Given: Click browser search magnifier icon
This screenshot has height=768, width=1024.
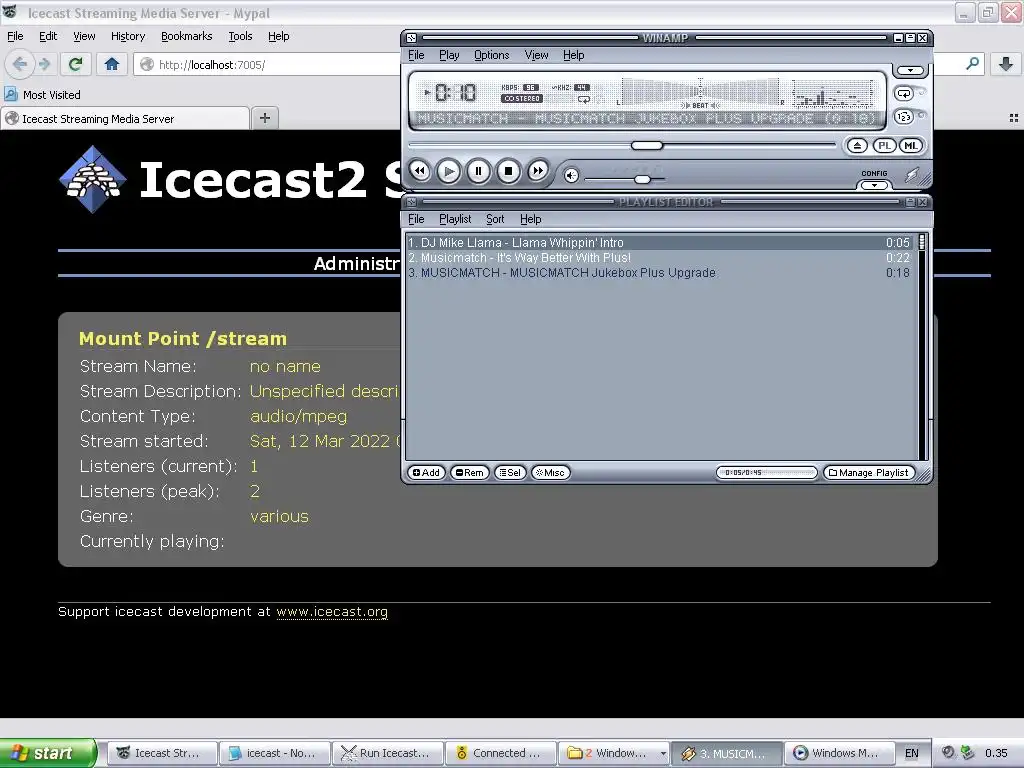Looking at the screenshot, I should pyautogui.click(x=972, y=64).
